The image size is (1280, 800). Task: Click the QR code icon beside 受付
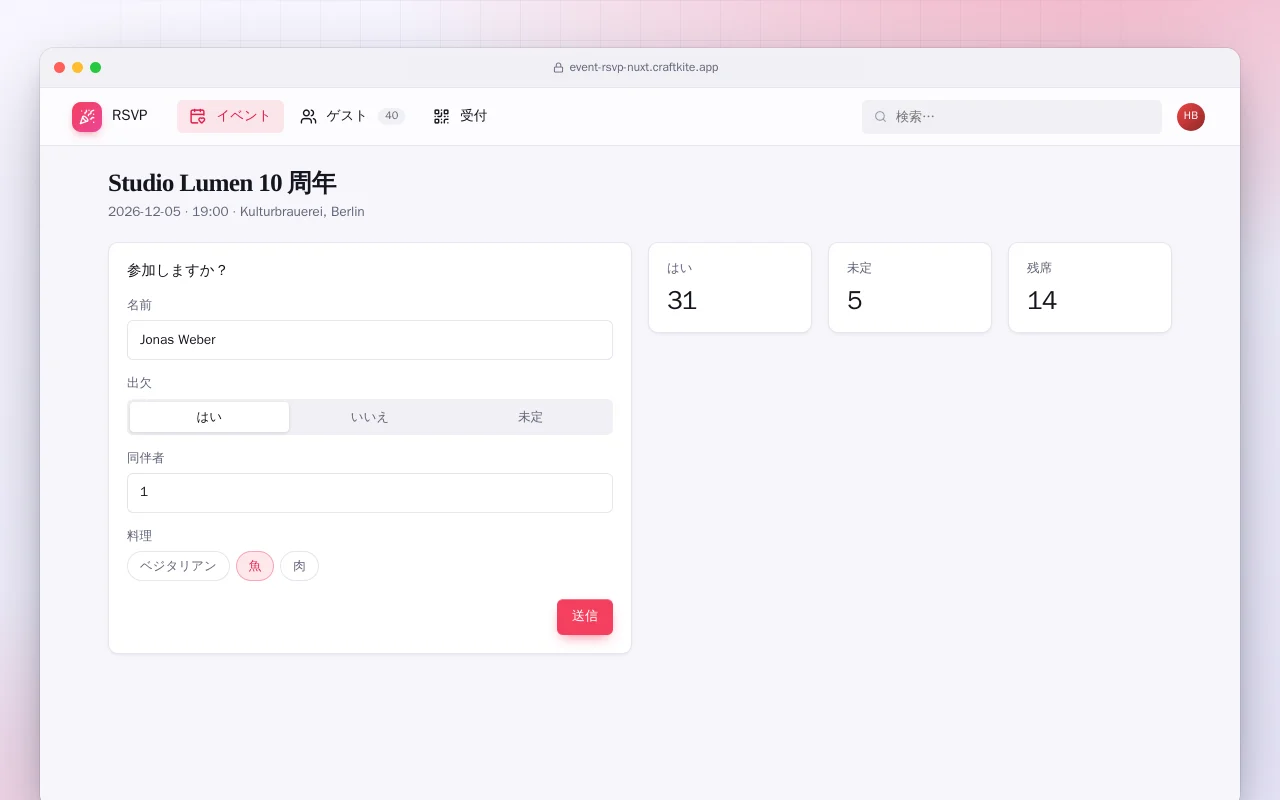441,116
